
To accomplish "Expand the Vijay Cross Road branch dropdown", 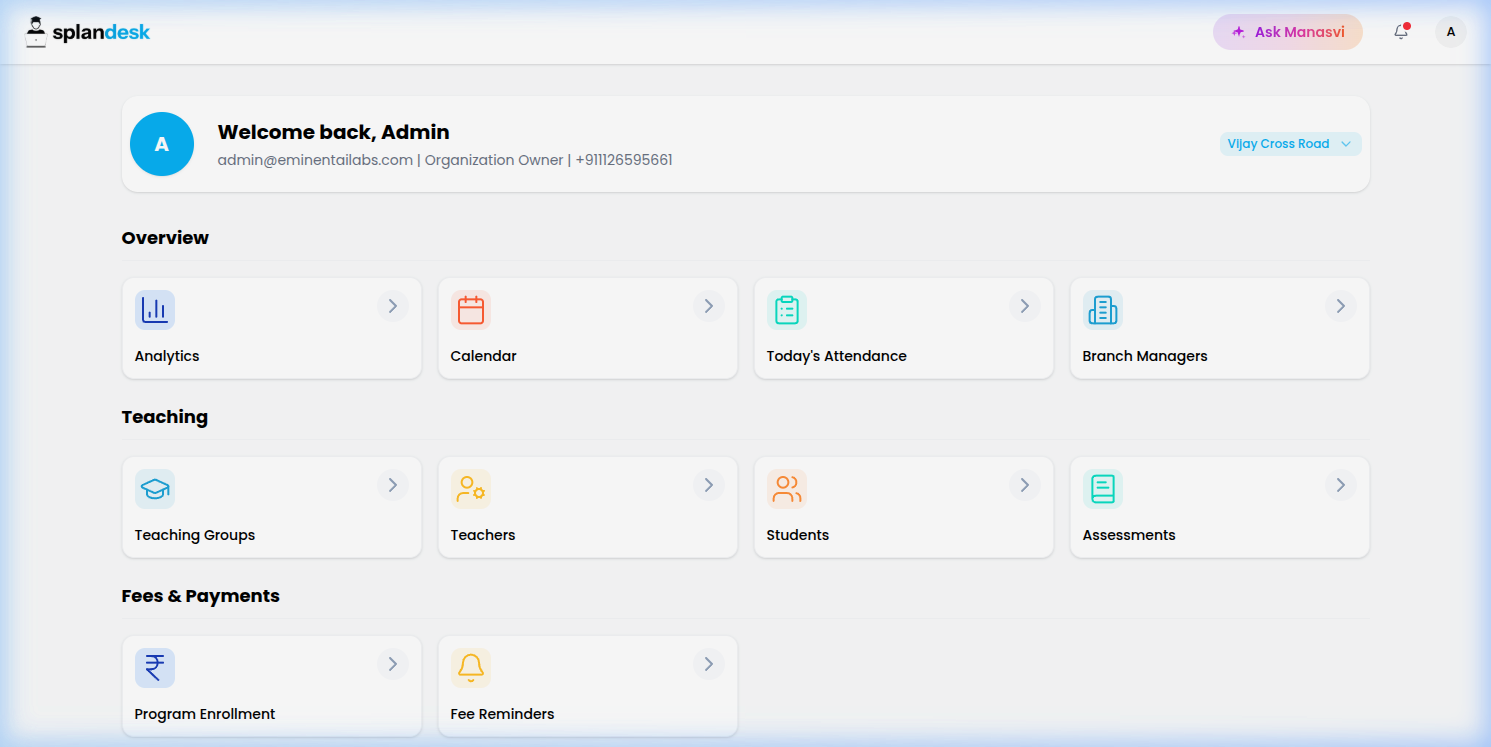I will [x=1290, y=144].
